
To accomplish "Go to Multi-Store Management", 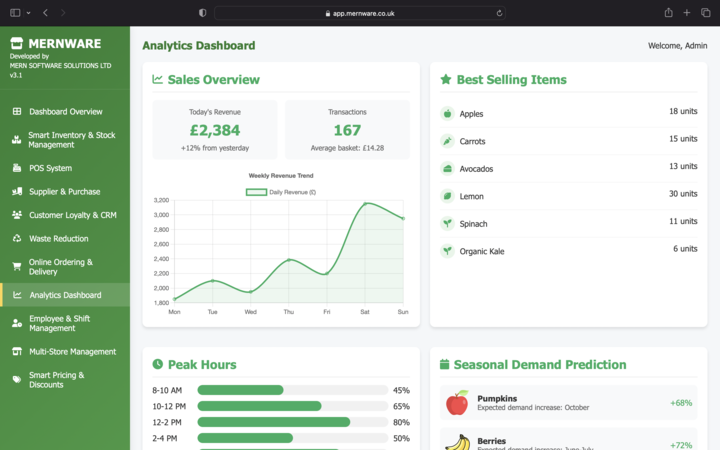I will [65, 352].
